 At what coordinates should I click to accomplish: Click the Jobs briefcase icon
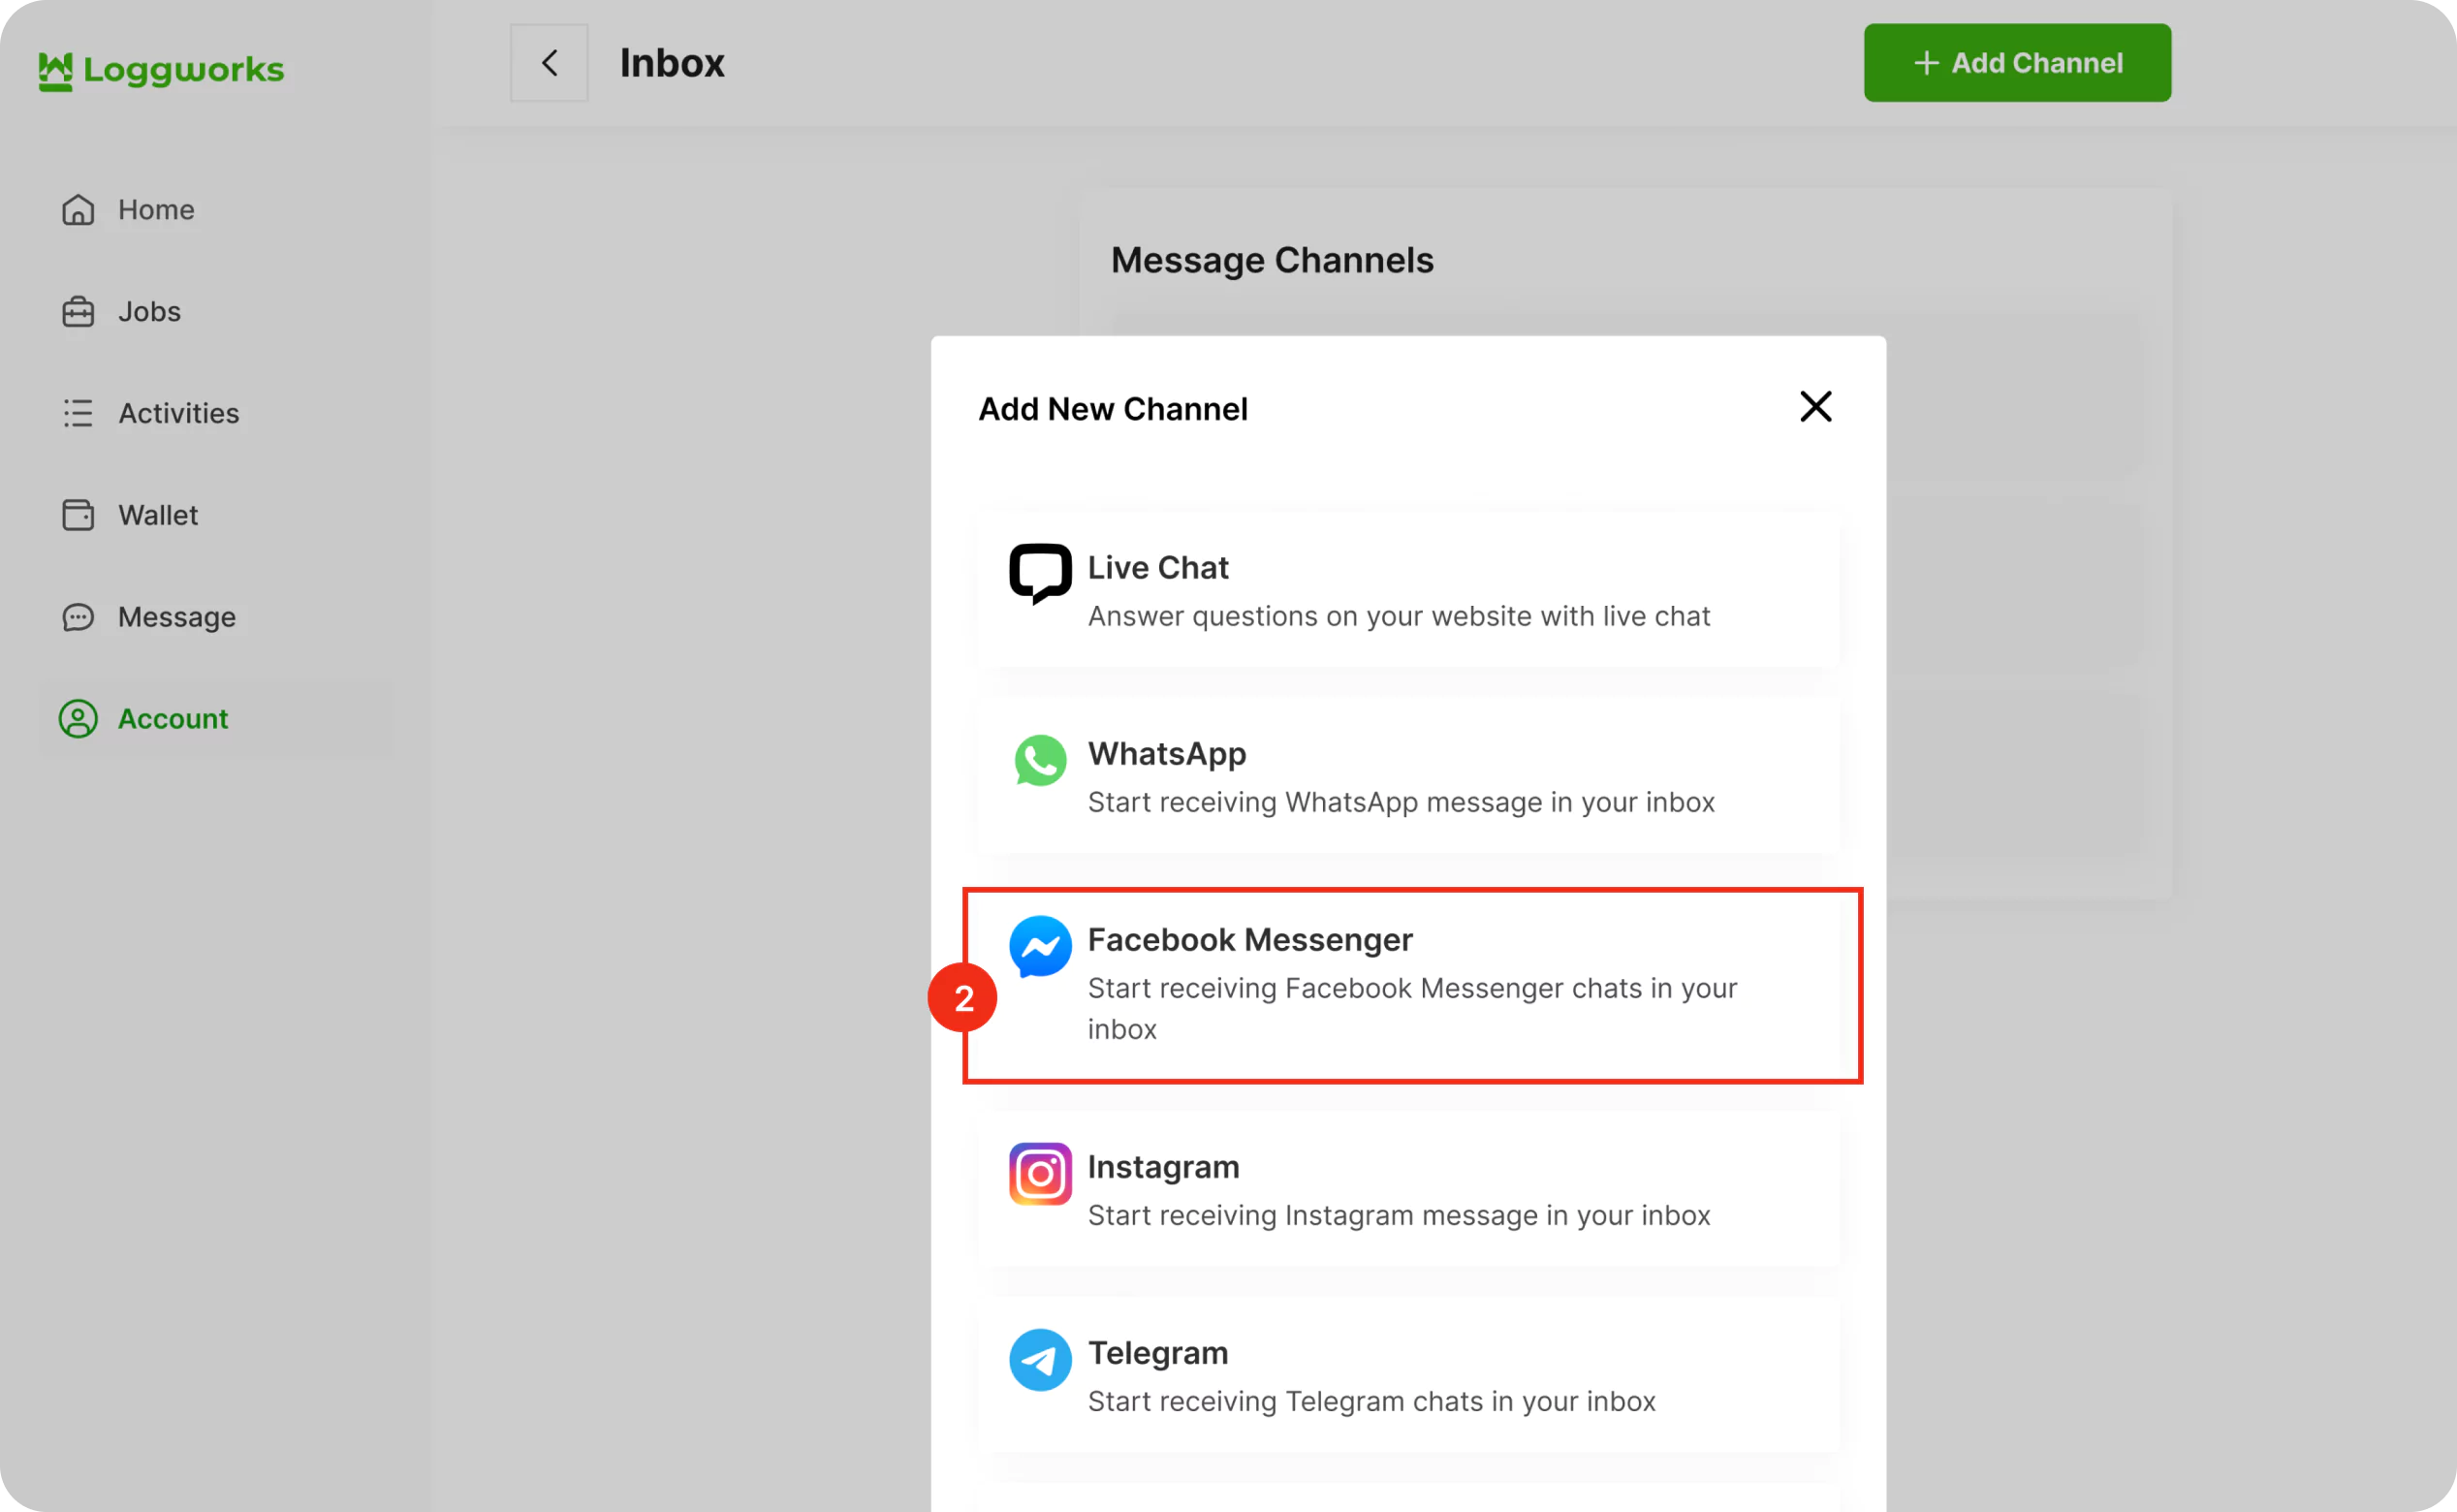[x=78, y=312]
